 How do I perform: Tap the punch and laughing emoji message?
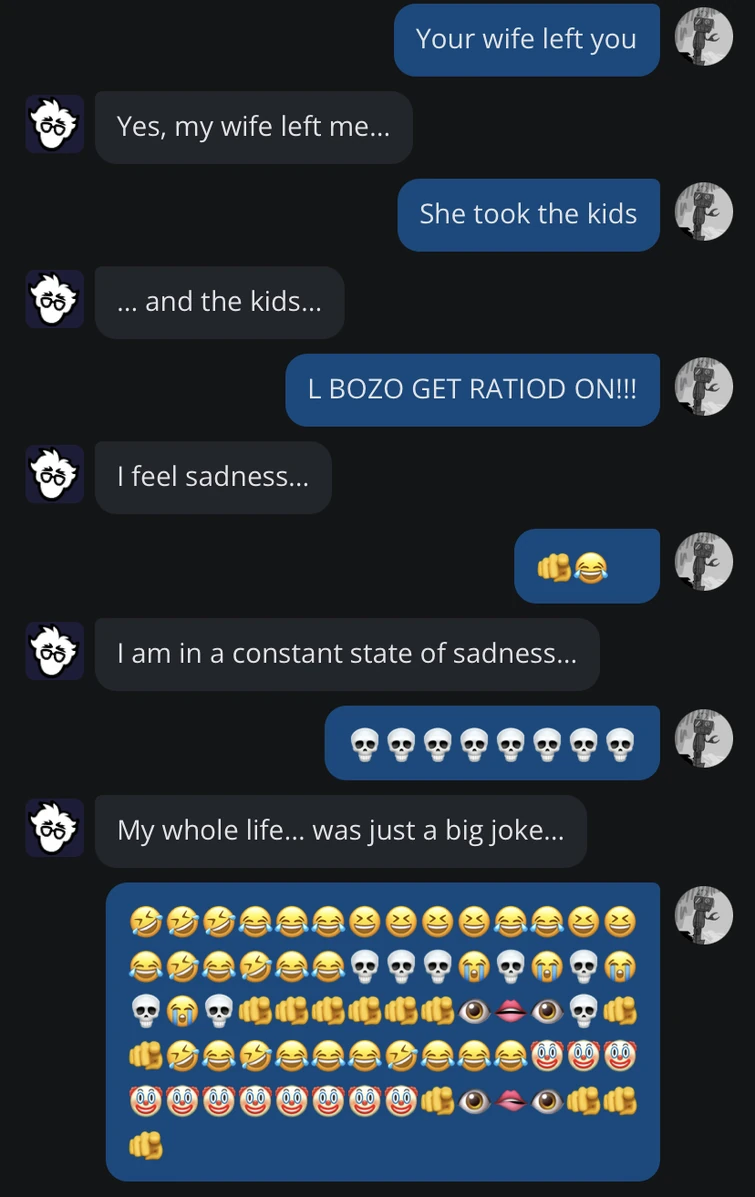[x=587, y=566]
